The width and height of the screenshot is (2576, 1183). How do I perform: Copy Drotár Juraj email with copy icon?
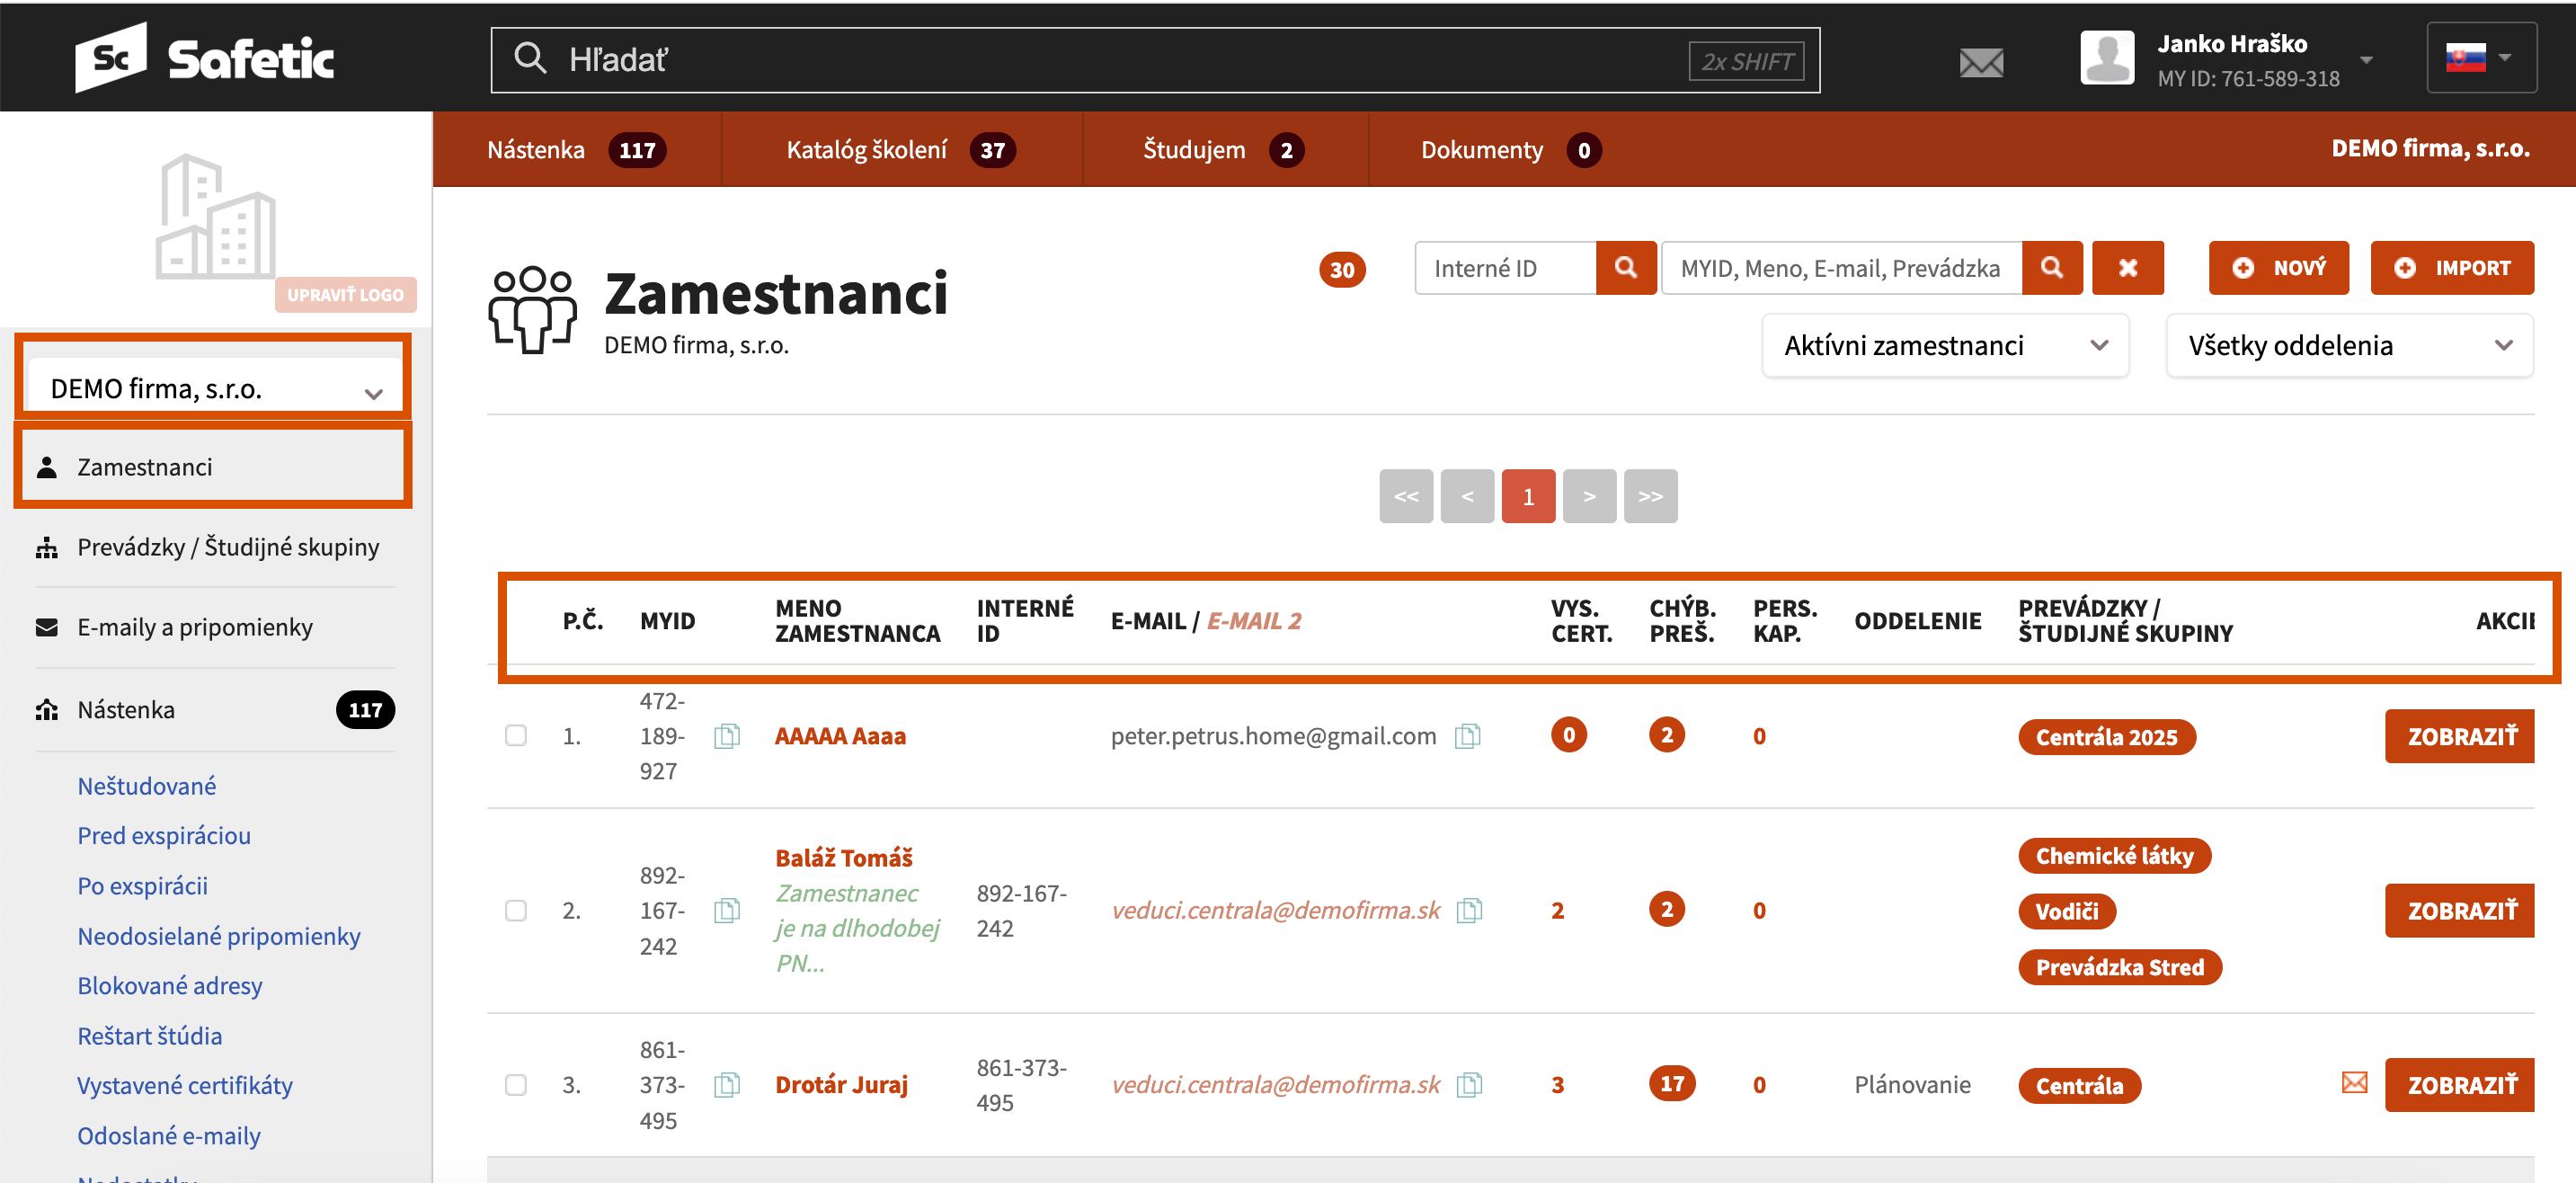(x=1469, y=1084)
